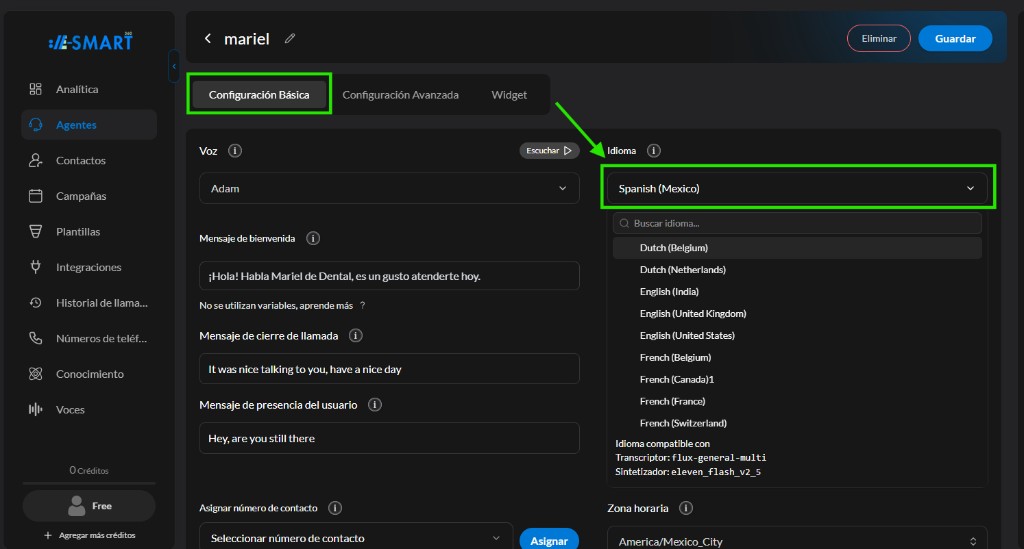Viewport: 1024px width, 549px height.
Task: Click the question mark after aprende más
Action: 362,306
